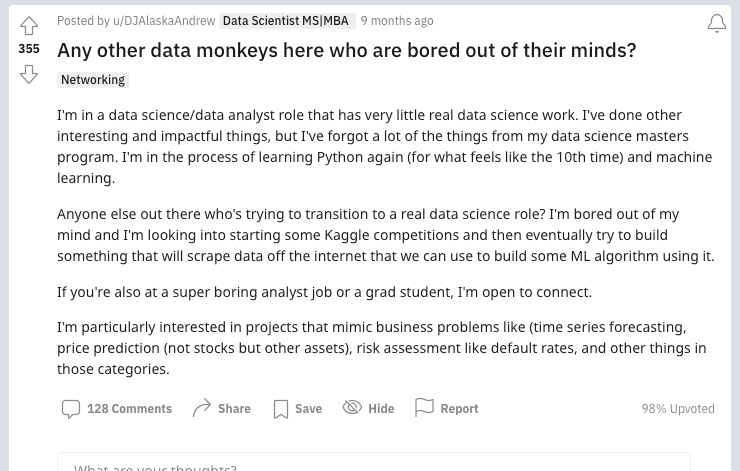Downvote the data monkeys post
740x471 pixels.
click(x=29, y=75)
